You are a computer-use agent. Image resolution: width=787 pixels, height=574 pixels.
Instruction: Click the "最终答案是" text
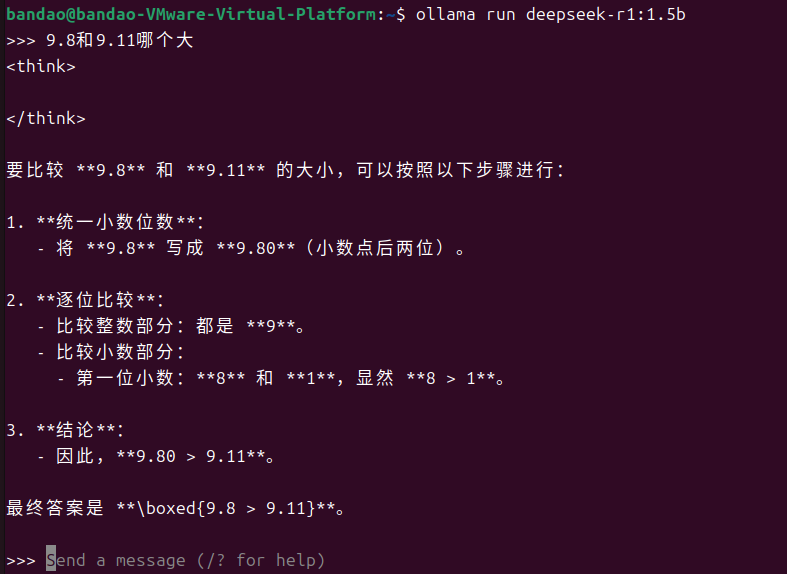point(55,508)
